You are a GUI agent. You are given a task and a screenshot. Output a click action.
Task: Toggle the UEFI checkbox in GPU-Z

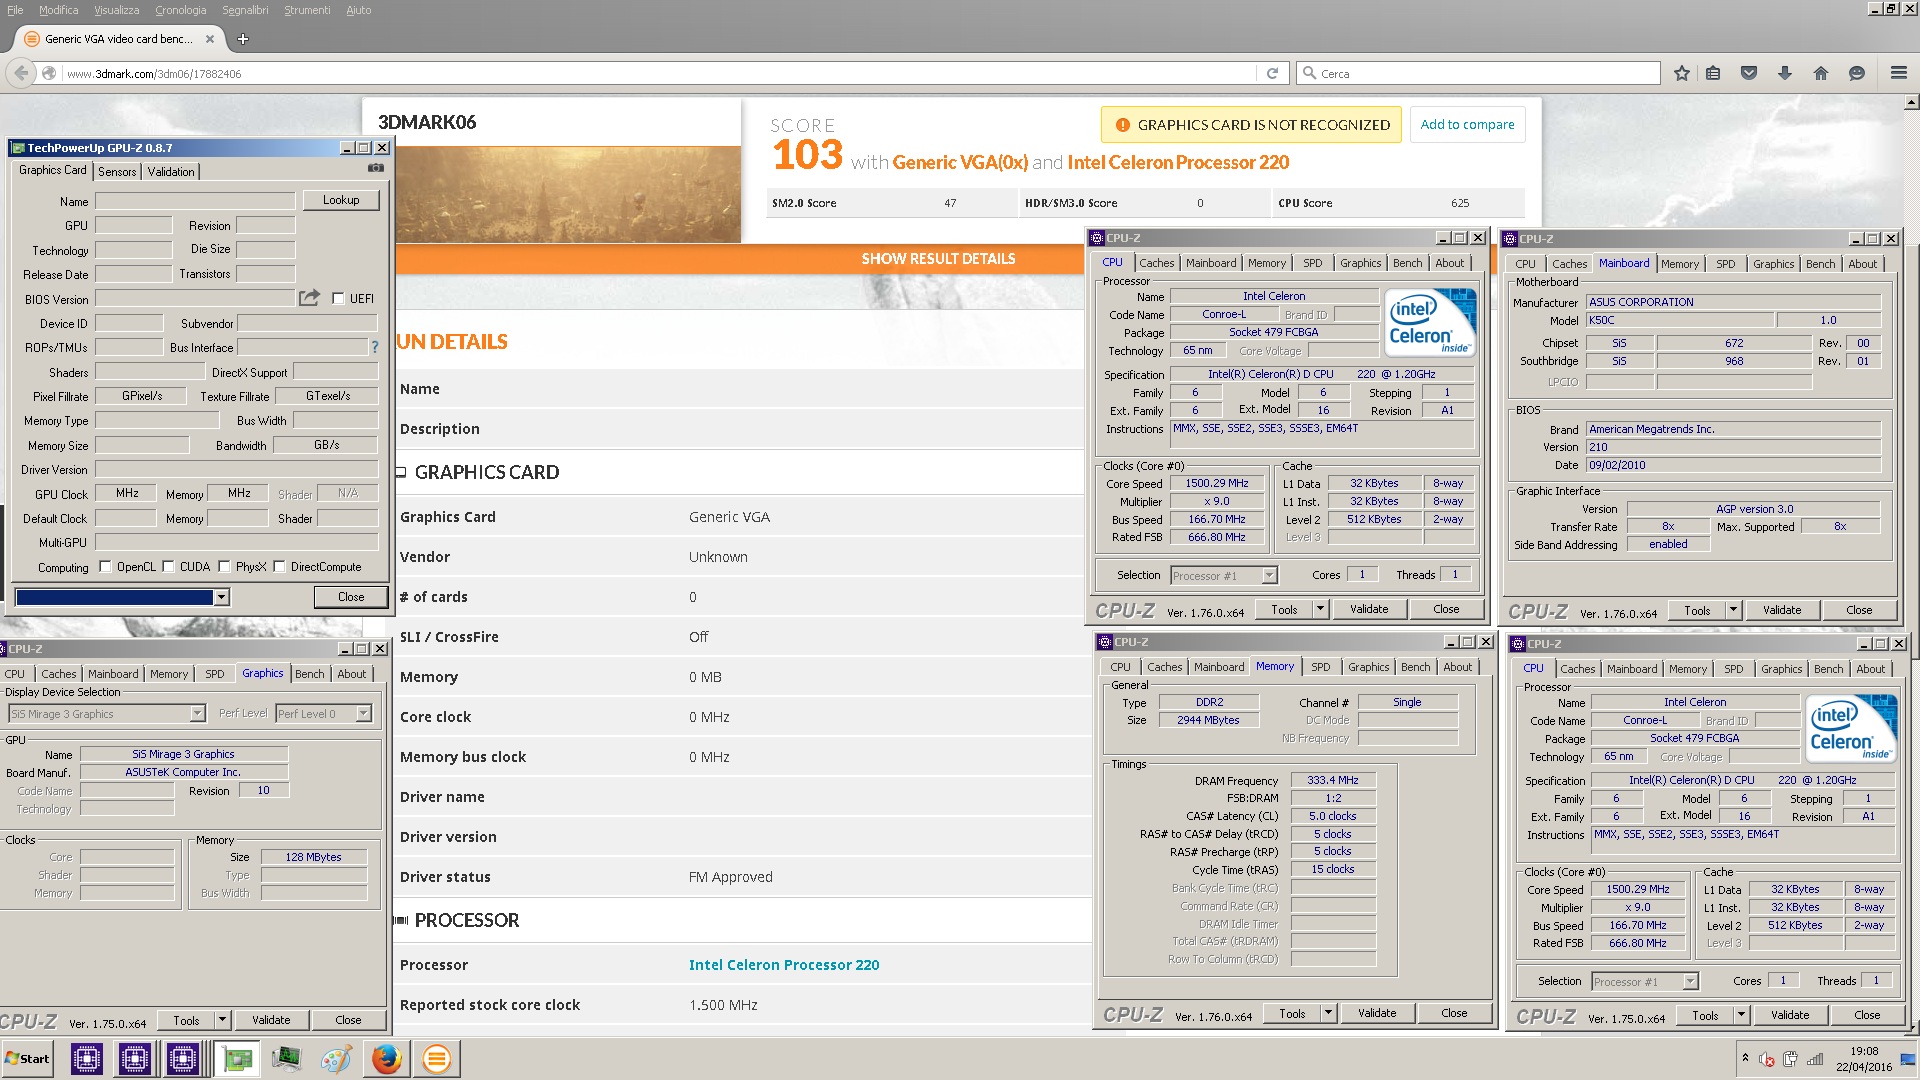pyautogui.click(x=338, y=298)
